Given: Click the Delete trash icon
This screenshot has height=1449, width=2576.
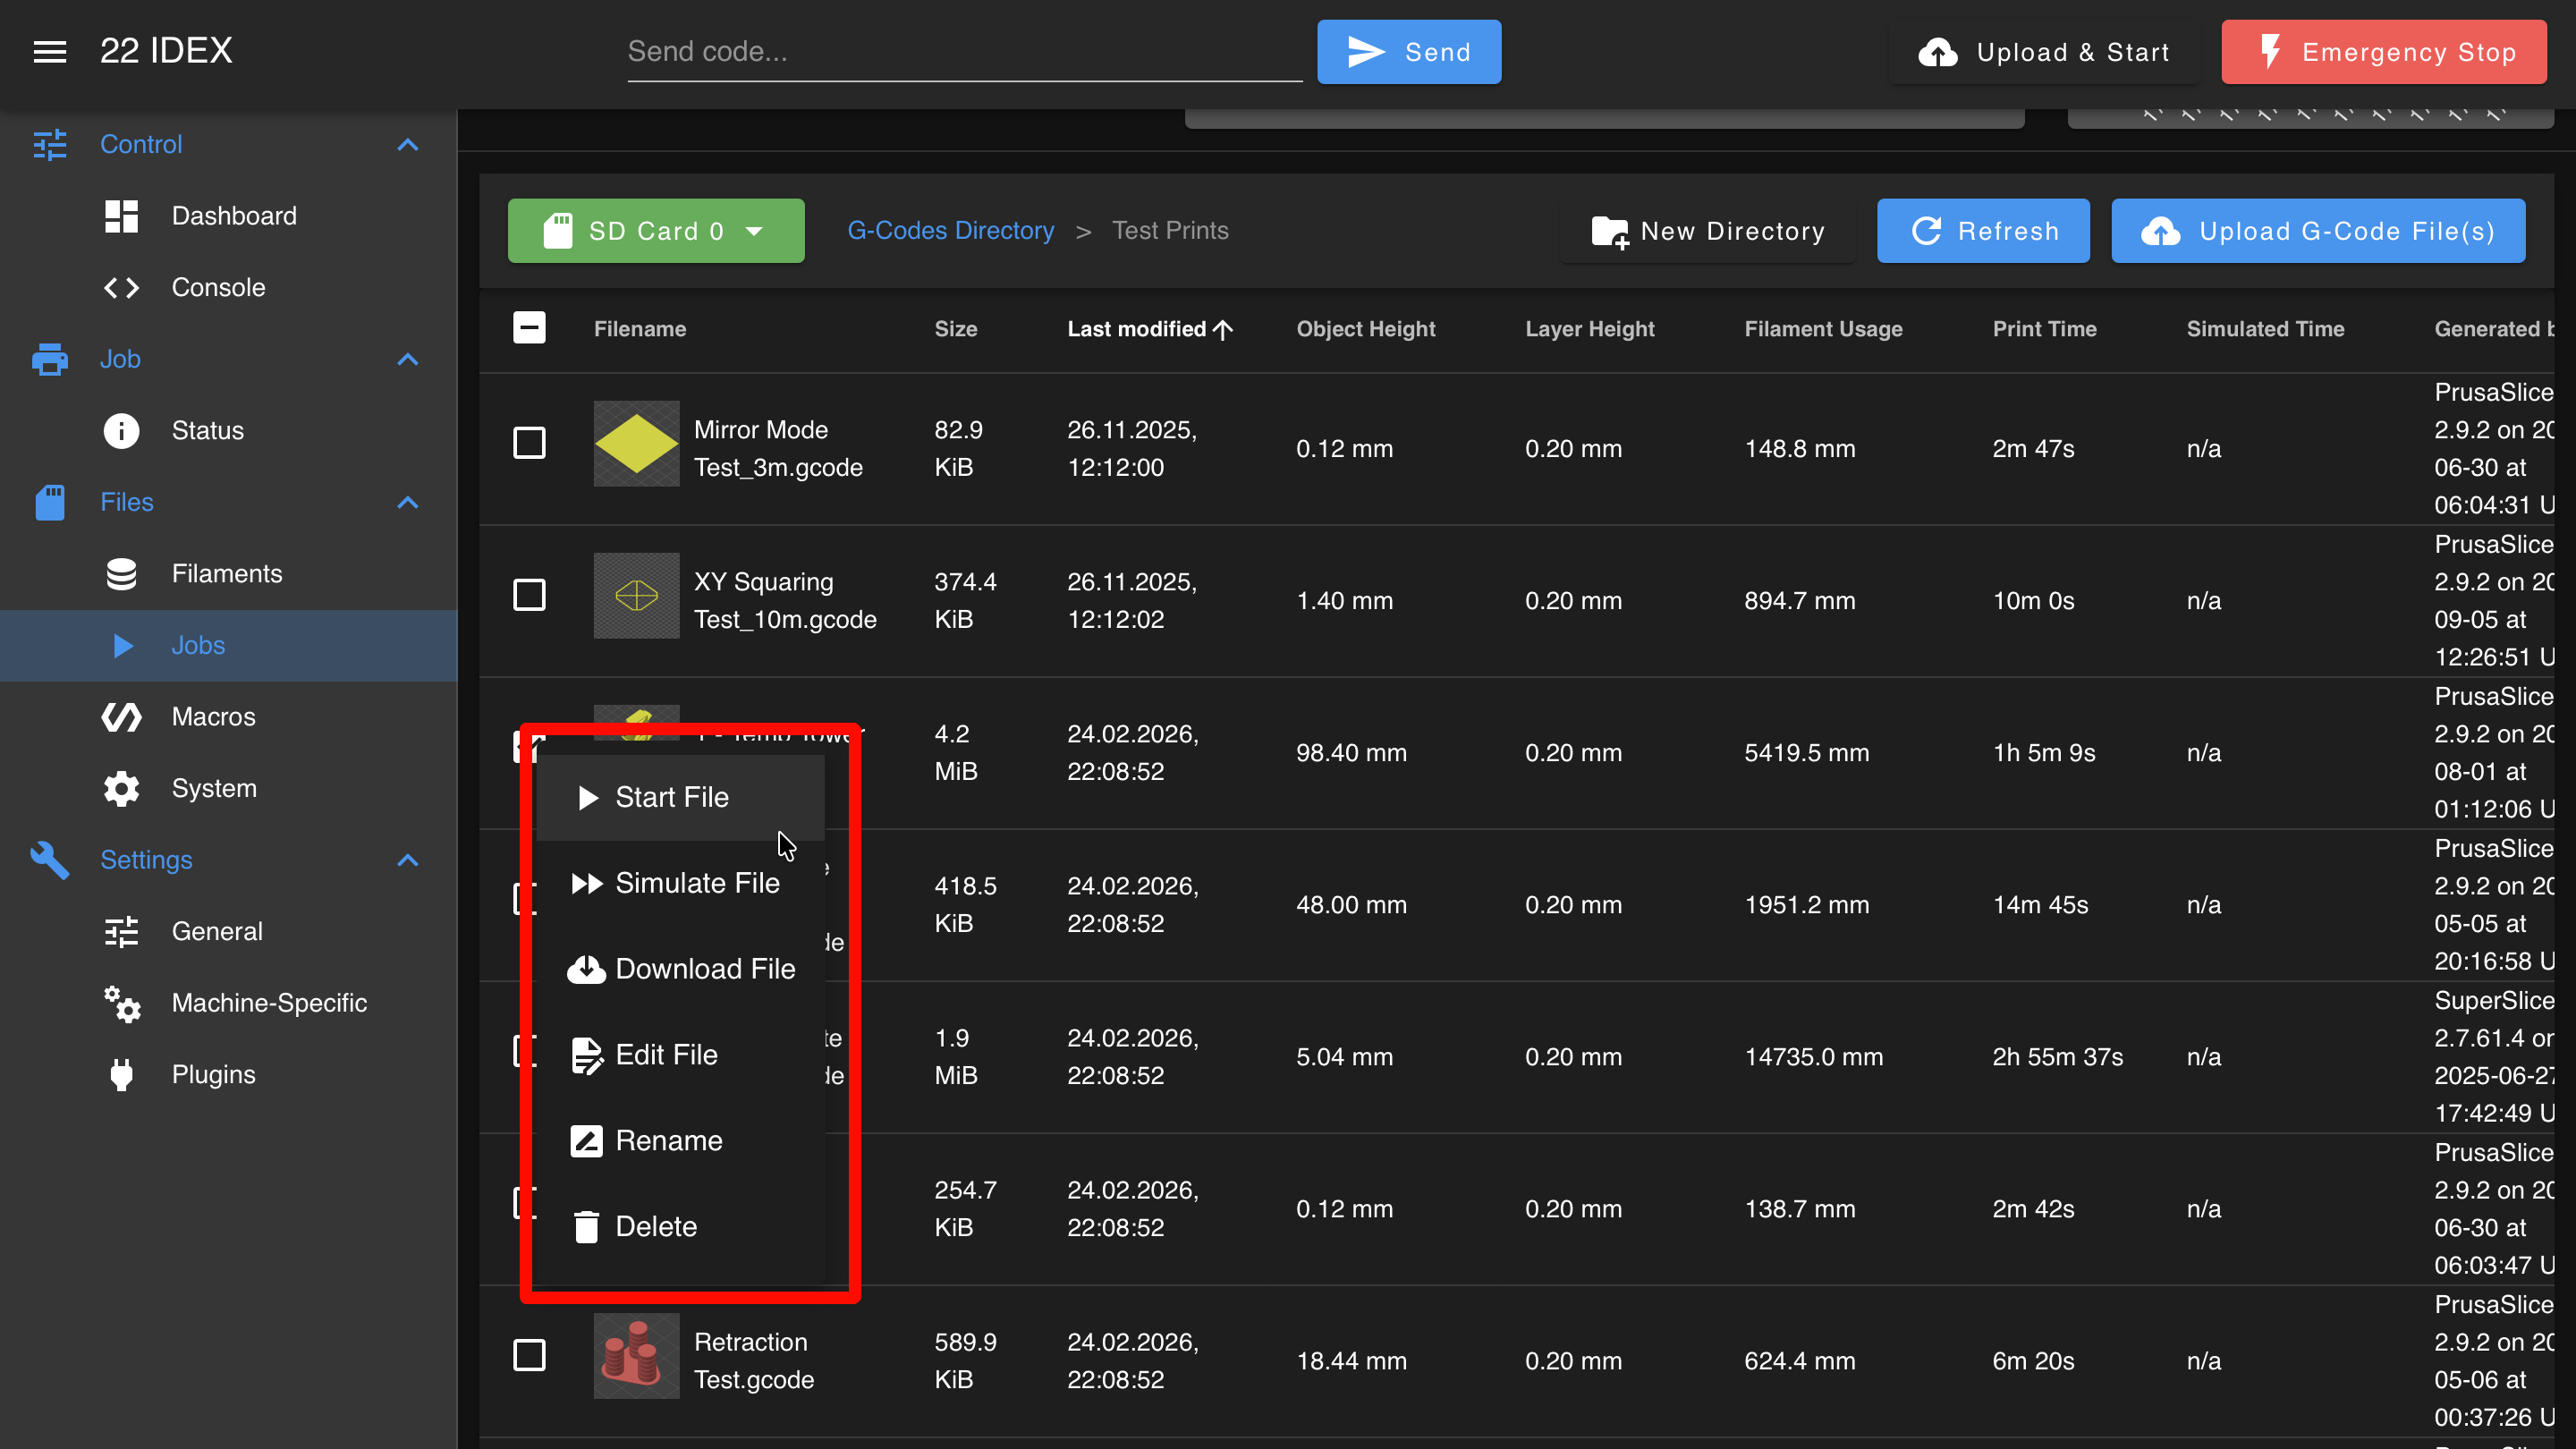Looking at the screenshot, I should tap(587, 1227).
